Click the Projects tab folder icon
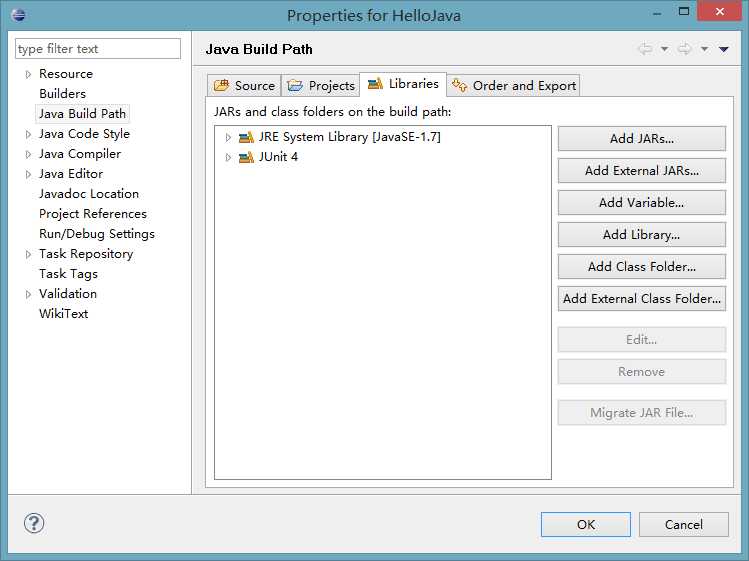The height and width of the screenshot is (561, 749). tap(295, 86)
